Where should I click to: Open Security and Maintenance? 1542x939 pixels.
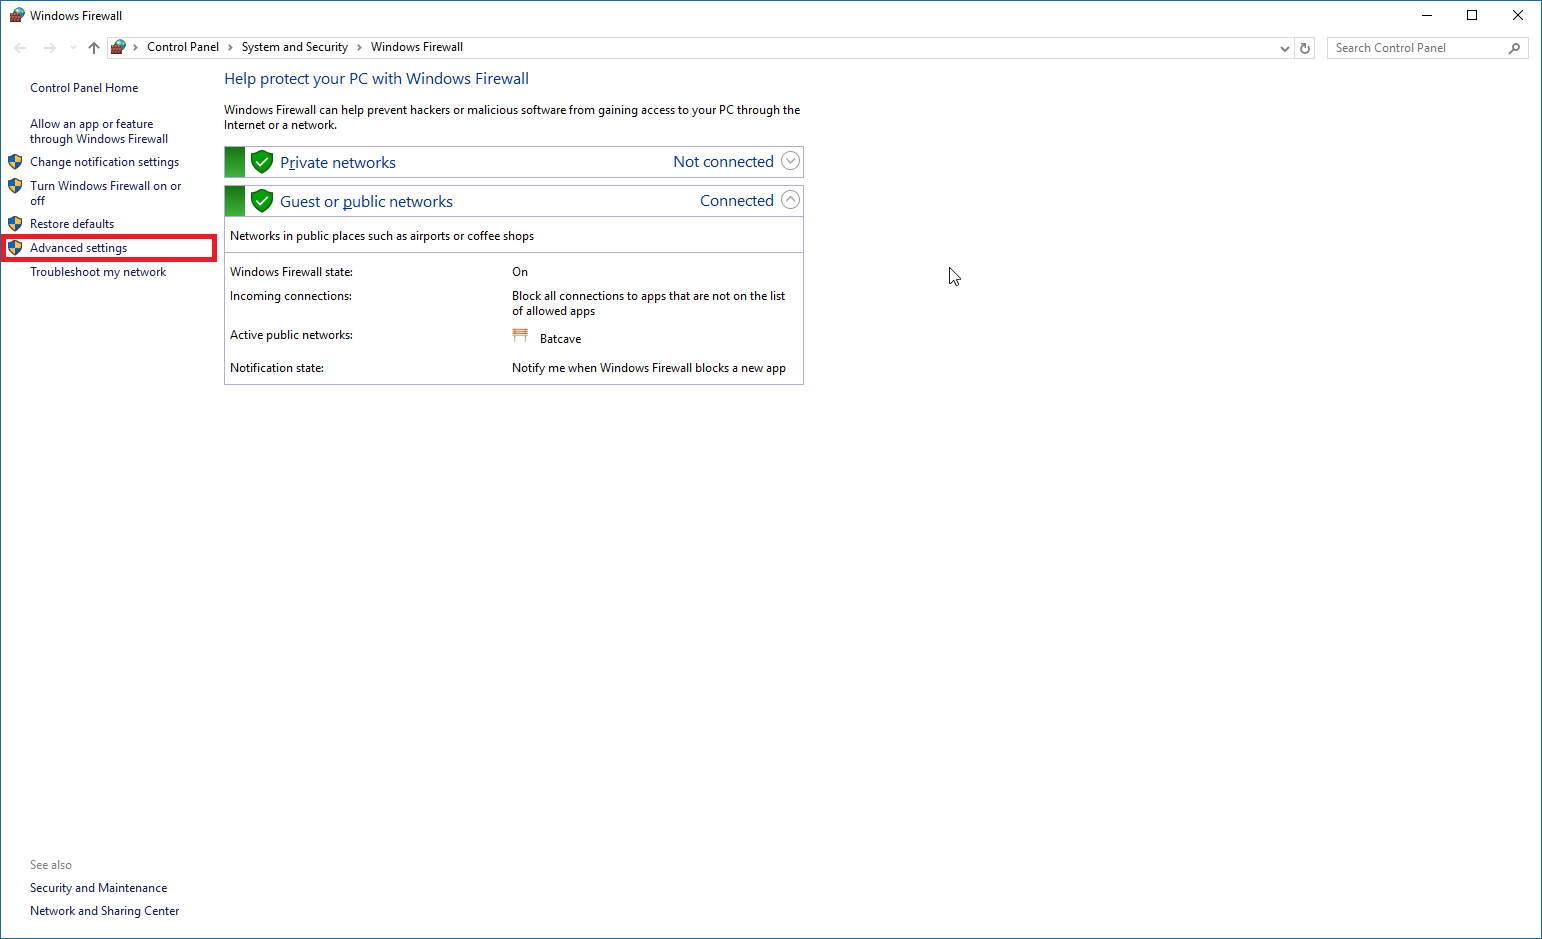pyautogui.click(x=98, y=888)
